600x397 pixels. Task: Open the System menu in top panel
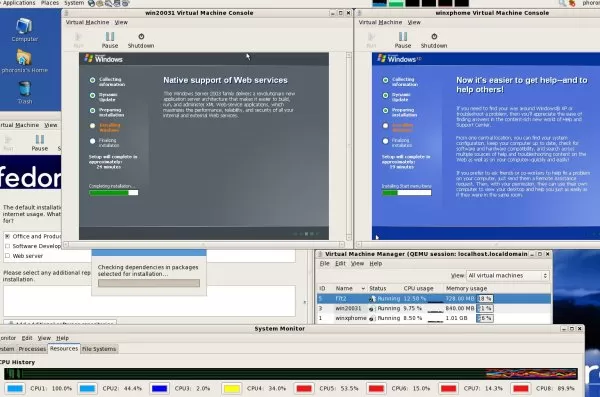pyautogui.click(x=74, y=3)
